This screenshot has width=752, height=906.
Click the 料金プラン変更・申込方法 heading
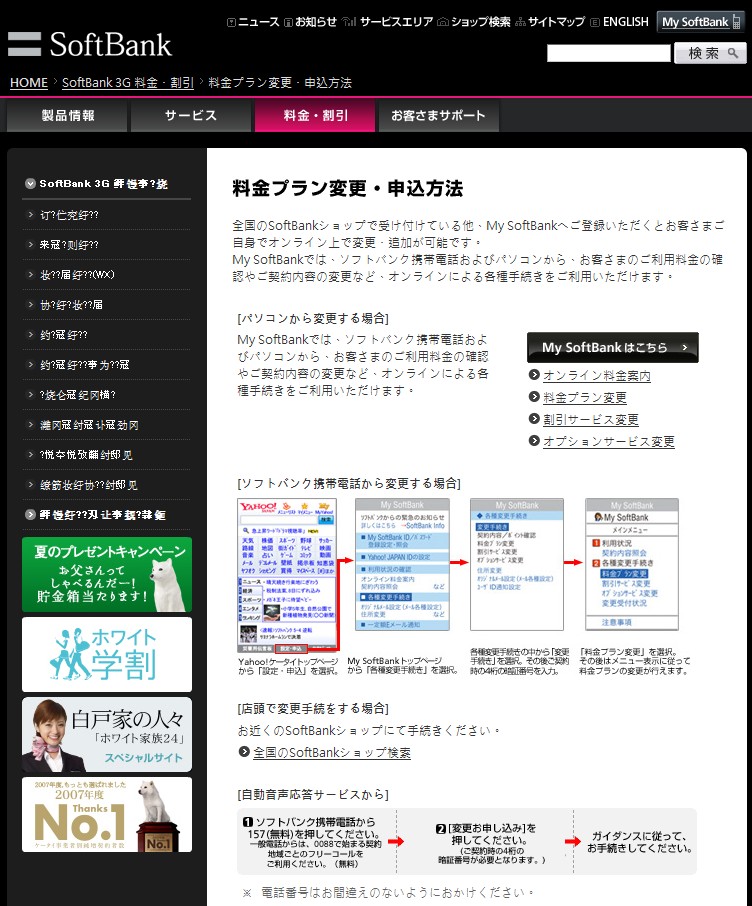(347, 188)
